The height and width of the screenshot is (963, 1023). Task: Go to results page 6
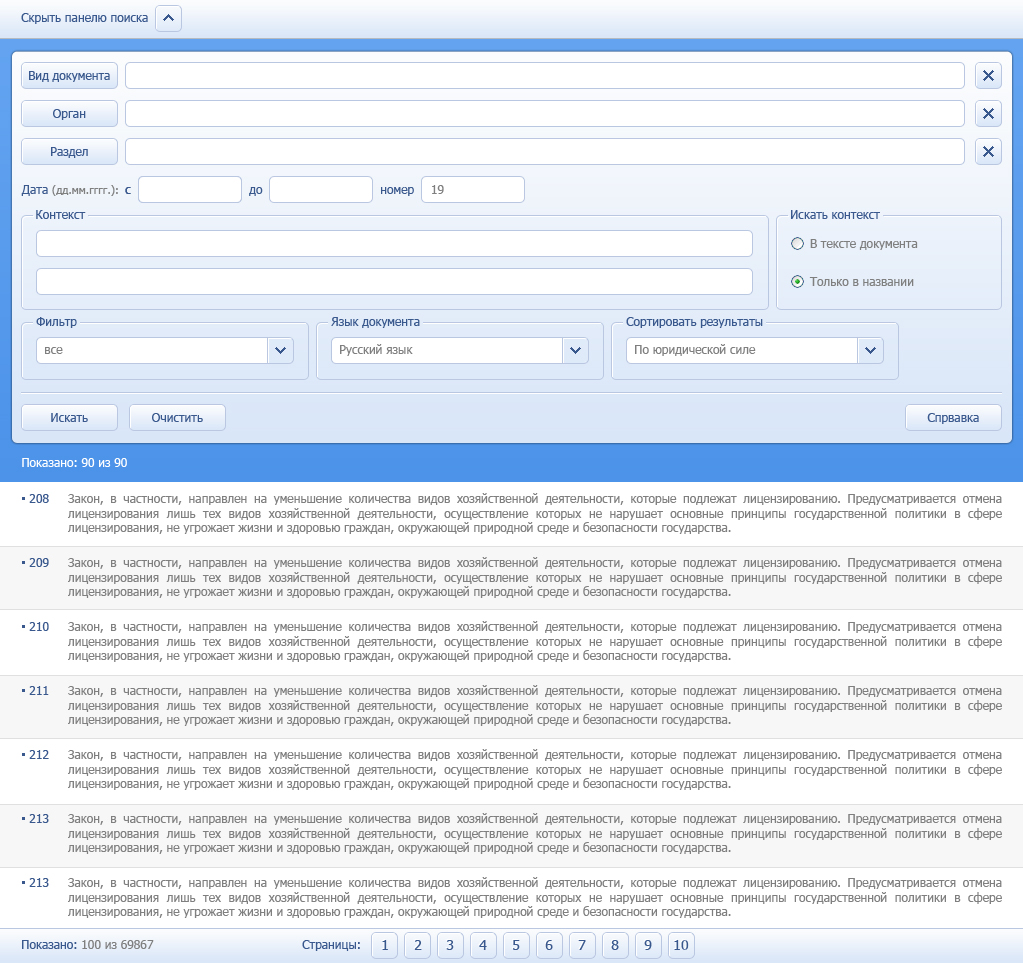point(549,945)
